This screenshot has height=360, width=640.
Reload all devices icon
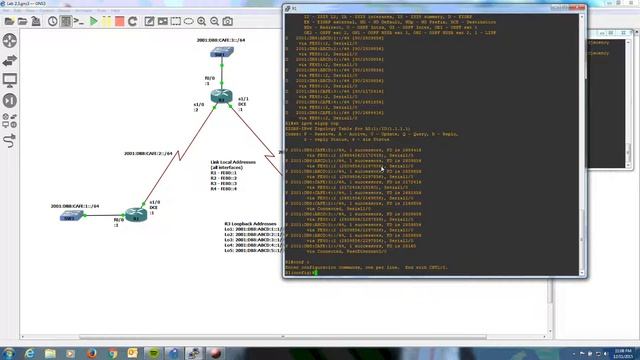click(x=132, y=21)
